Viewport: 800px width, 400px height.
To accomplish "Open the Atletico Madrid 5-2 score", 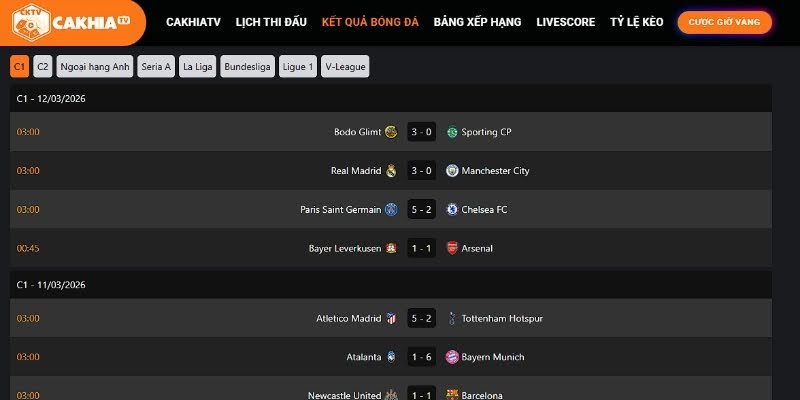I will click(x=421, y=318).
